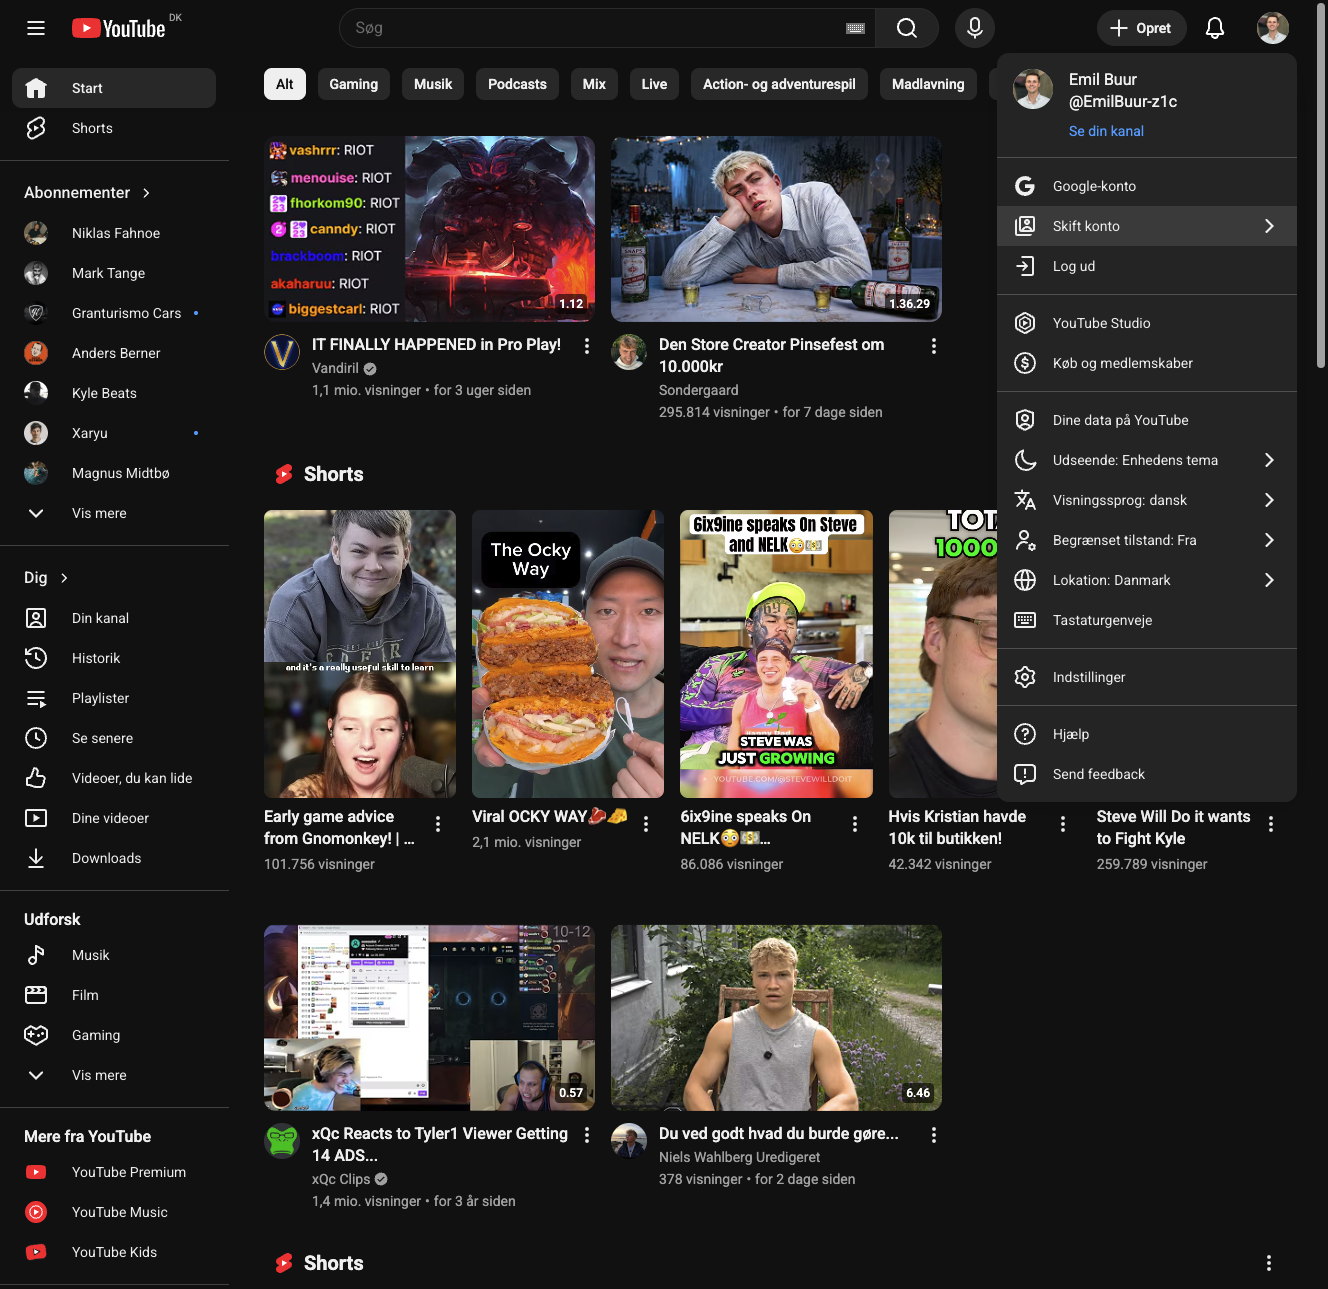Image resolution: width=1328 pixels, height=1289 pixels.
Task: Open the notifications bell icon
Action: click(x=1215, y=28)
